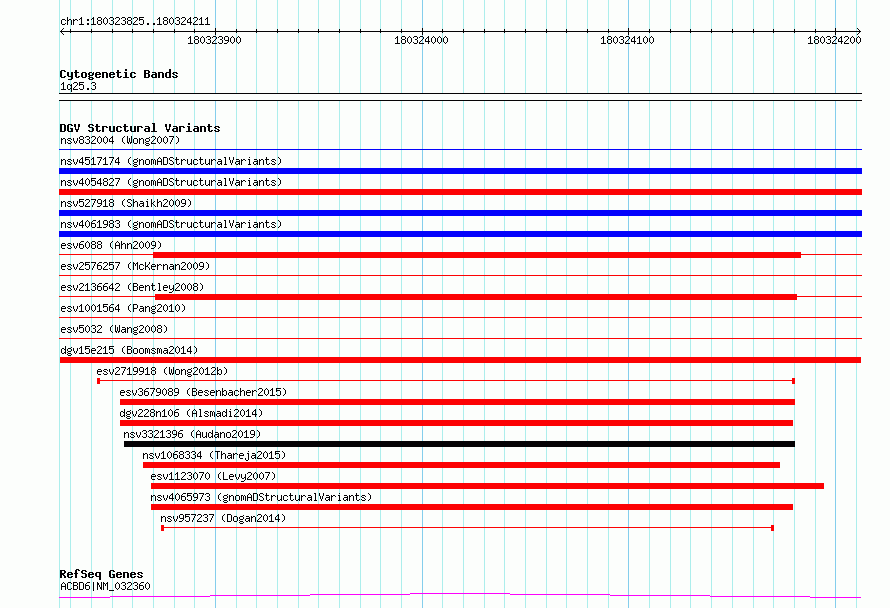Select the red bar below dgv15e215
The height and width of the screenshot is (608, 890).
(x=460, y=360)
